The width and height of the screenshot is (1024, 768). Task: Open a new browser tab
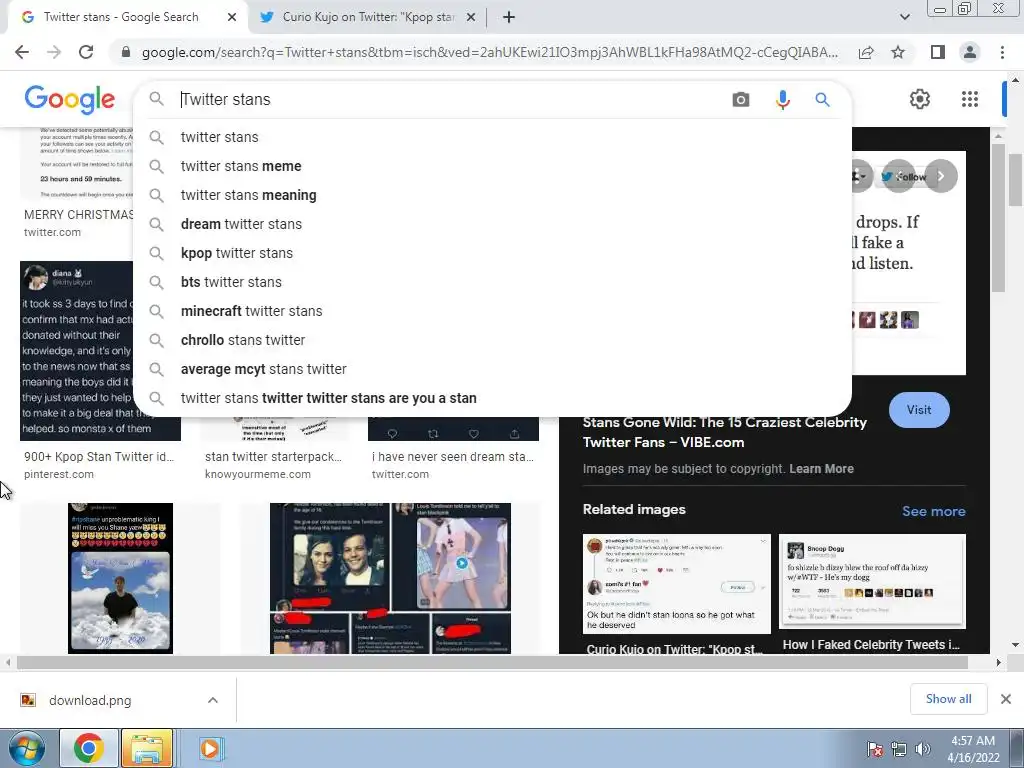coord(509,17)
